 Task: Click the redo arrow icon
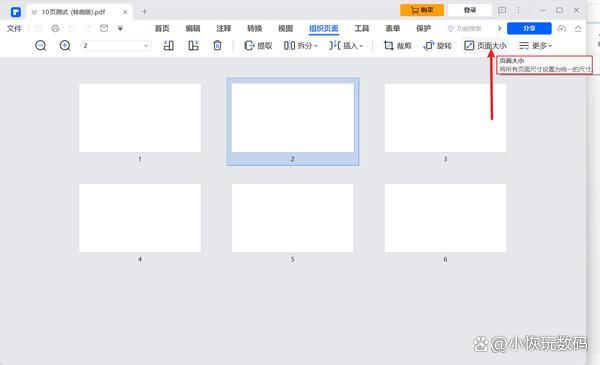point(88,28)
